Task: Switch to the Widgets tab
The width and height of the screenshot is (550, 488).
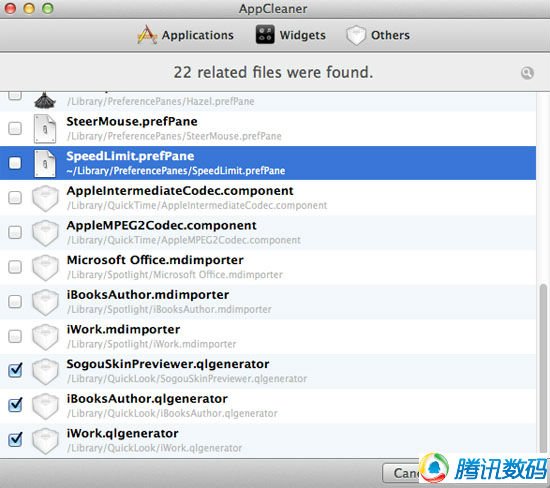Action: (x=291, y=35)
